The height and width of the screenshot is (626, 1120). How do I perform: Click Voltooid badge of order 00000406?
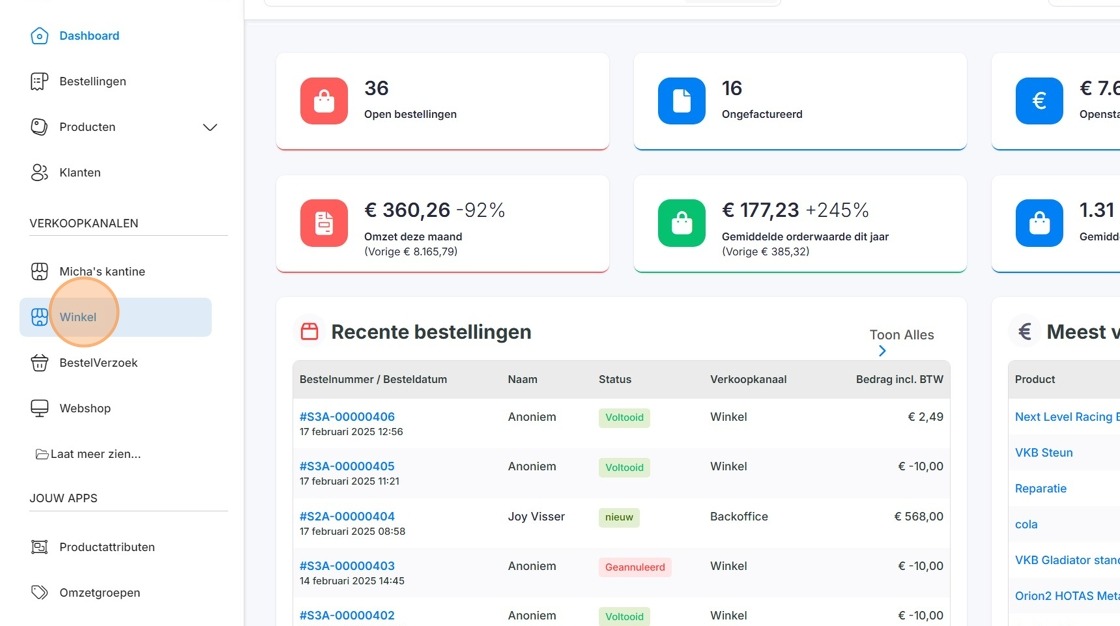[x=624, y=417]
